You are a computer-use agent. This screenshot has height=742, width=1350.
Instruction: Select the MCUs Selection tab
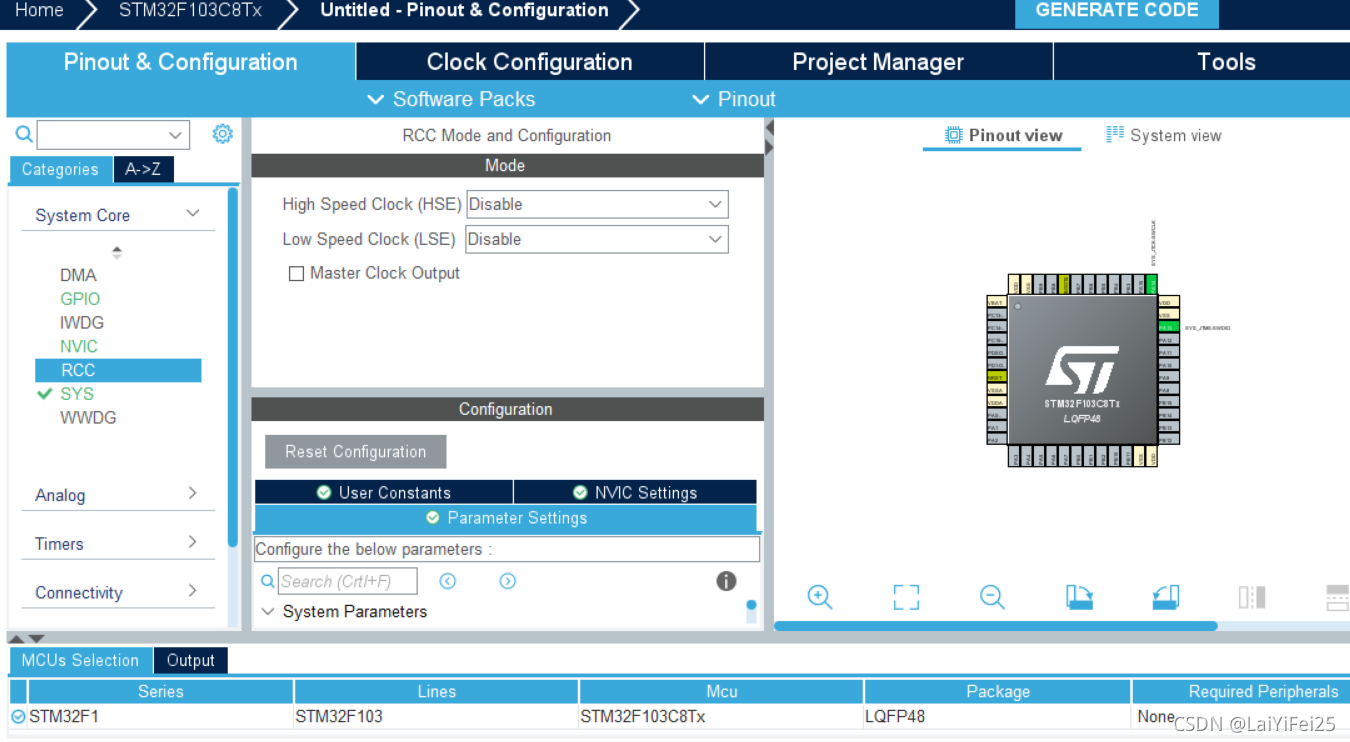pyautogui.click(x=80, y=660)
